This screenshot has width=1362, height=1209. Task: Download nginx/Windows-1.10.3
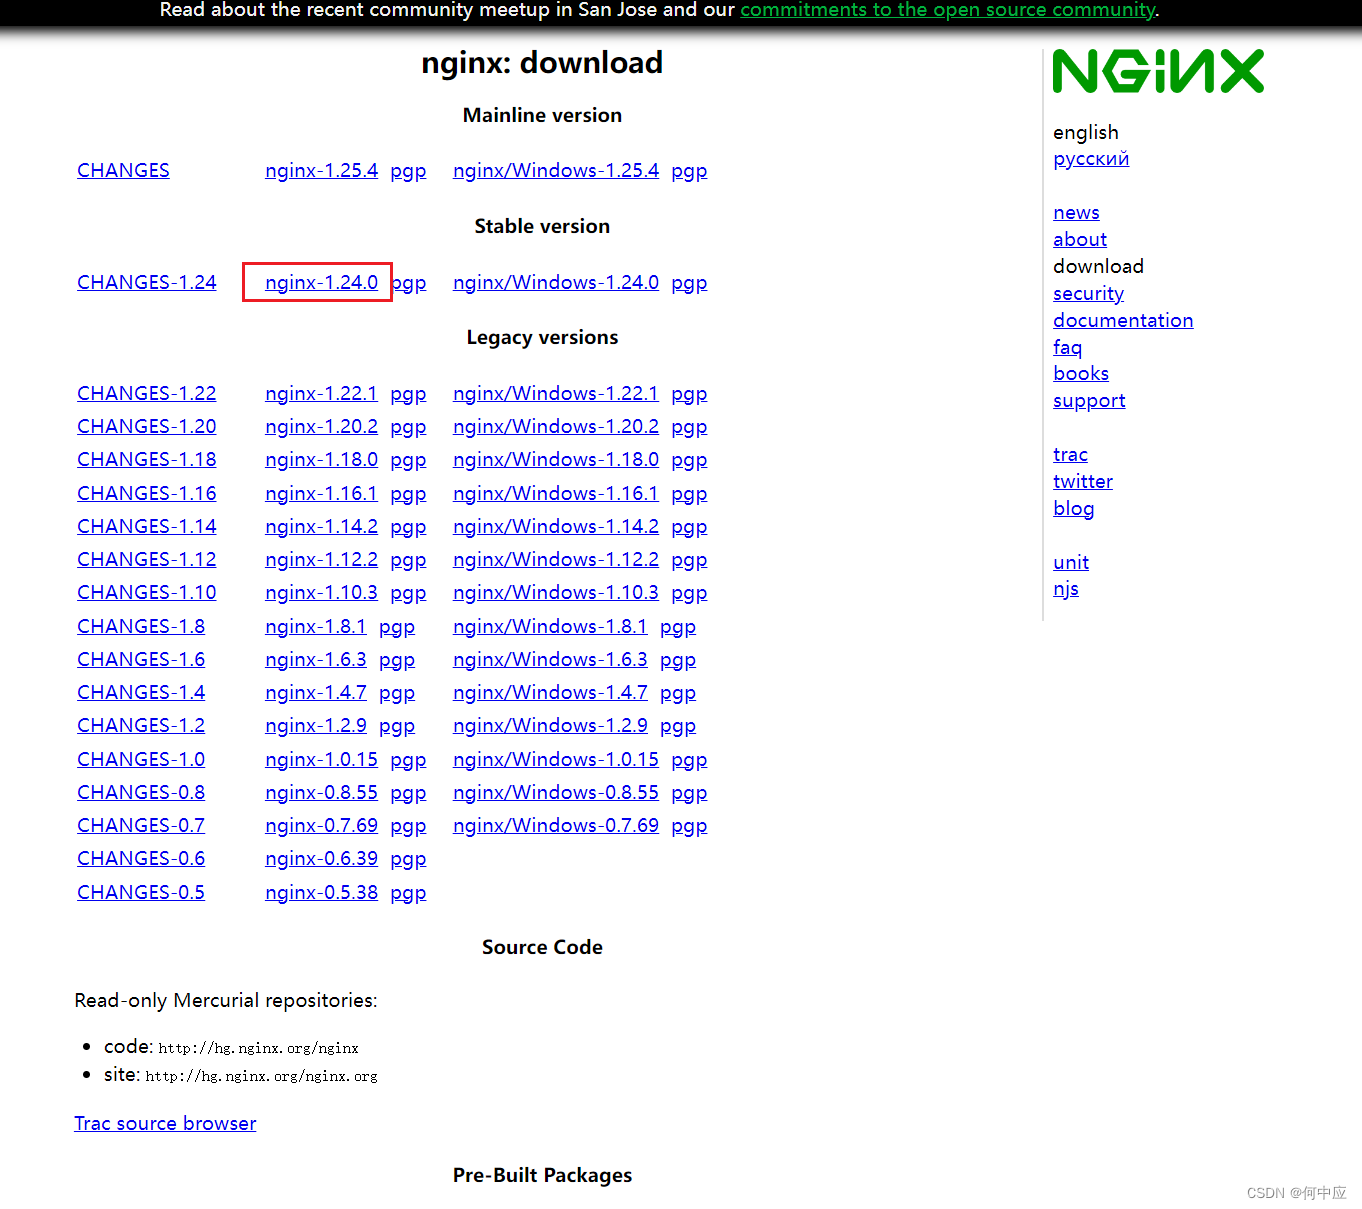click(x=556, y=593)
